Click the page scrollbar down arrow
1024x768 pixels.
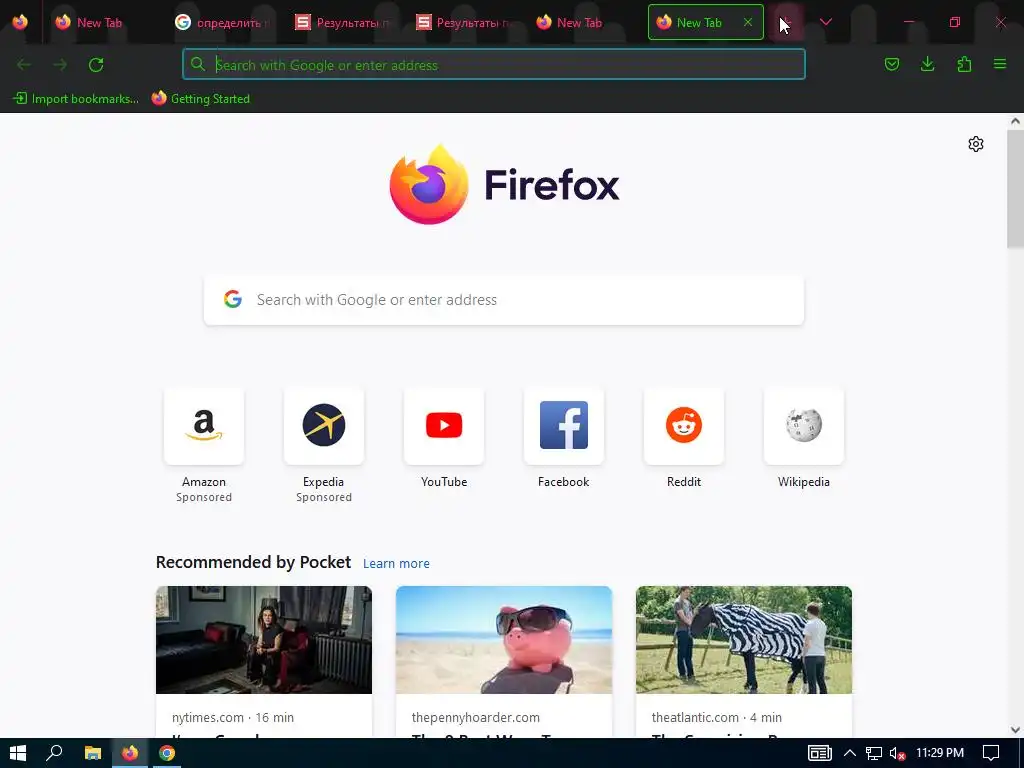point(1015,730)
